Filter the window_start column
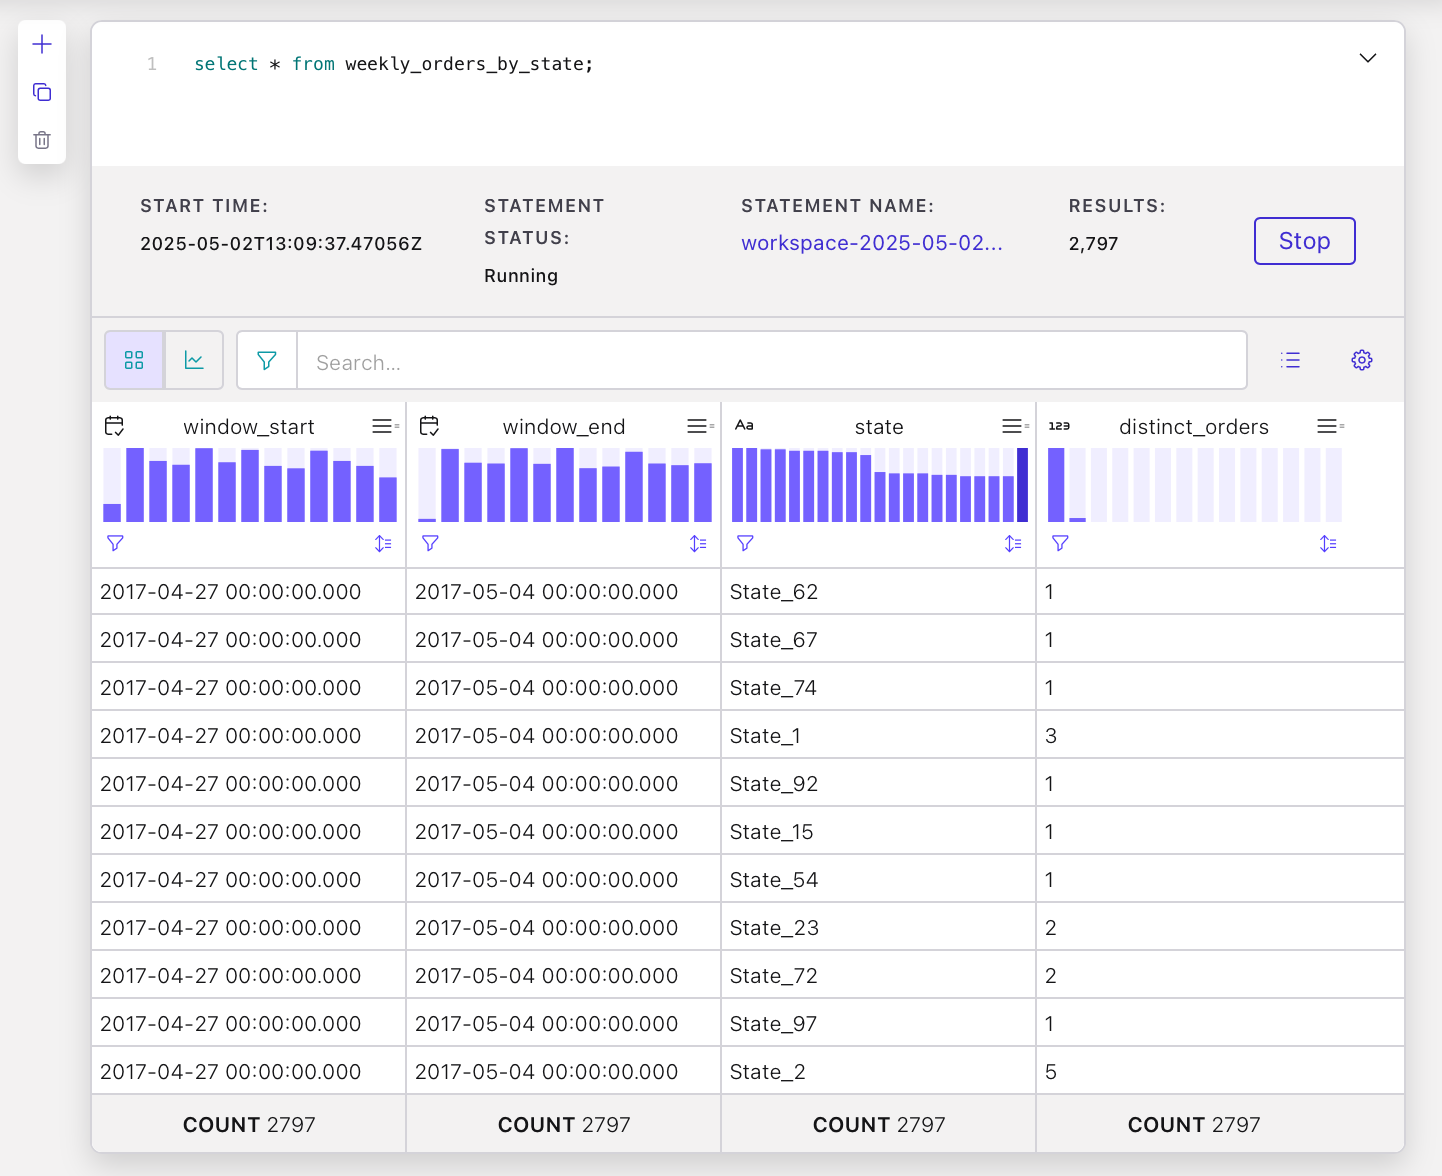 115,543
